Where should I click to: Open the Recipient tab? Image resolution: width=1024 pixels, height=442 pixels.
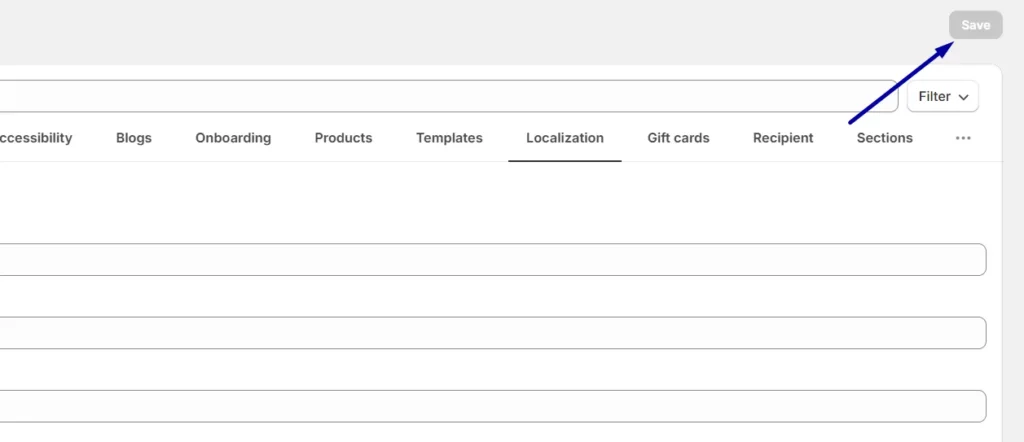point(783,138)
